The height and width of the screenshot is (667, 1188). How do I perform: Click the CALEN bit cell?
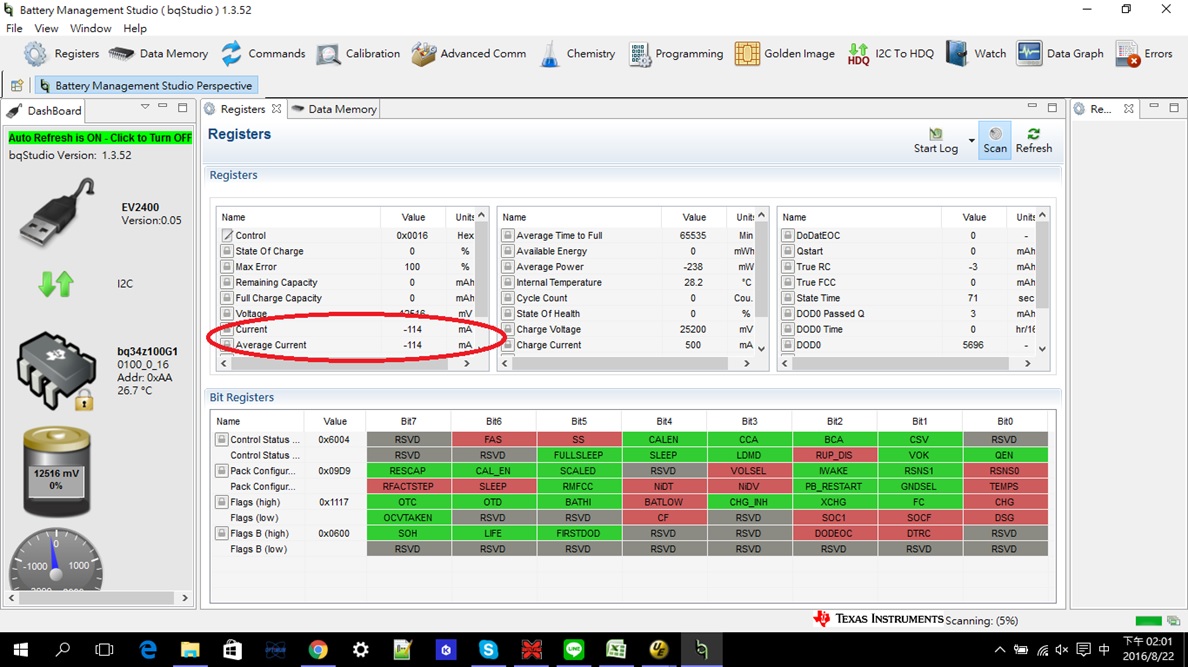click(664, 439)
